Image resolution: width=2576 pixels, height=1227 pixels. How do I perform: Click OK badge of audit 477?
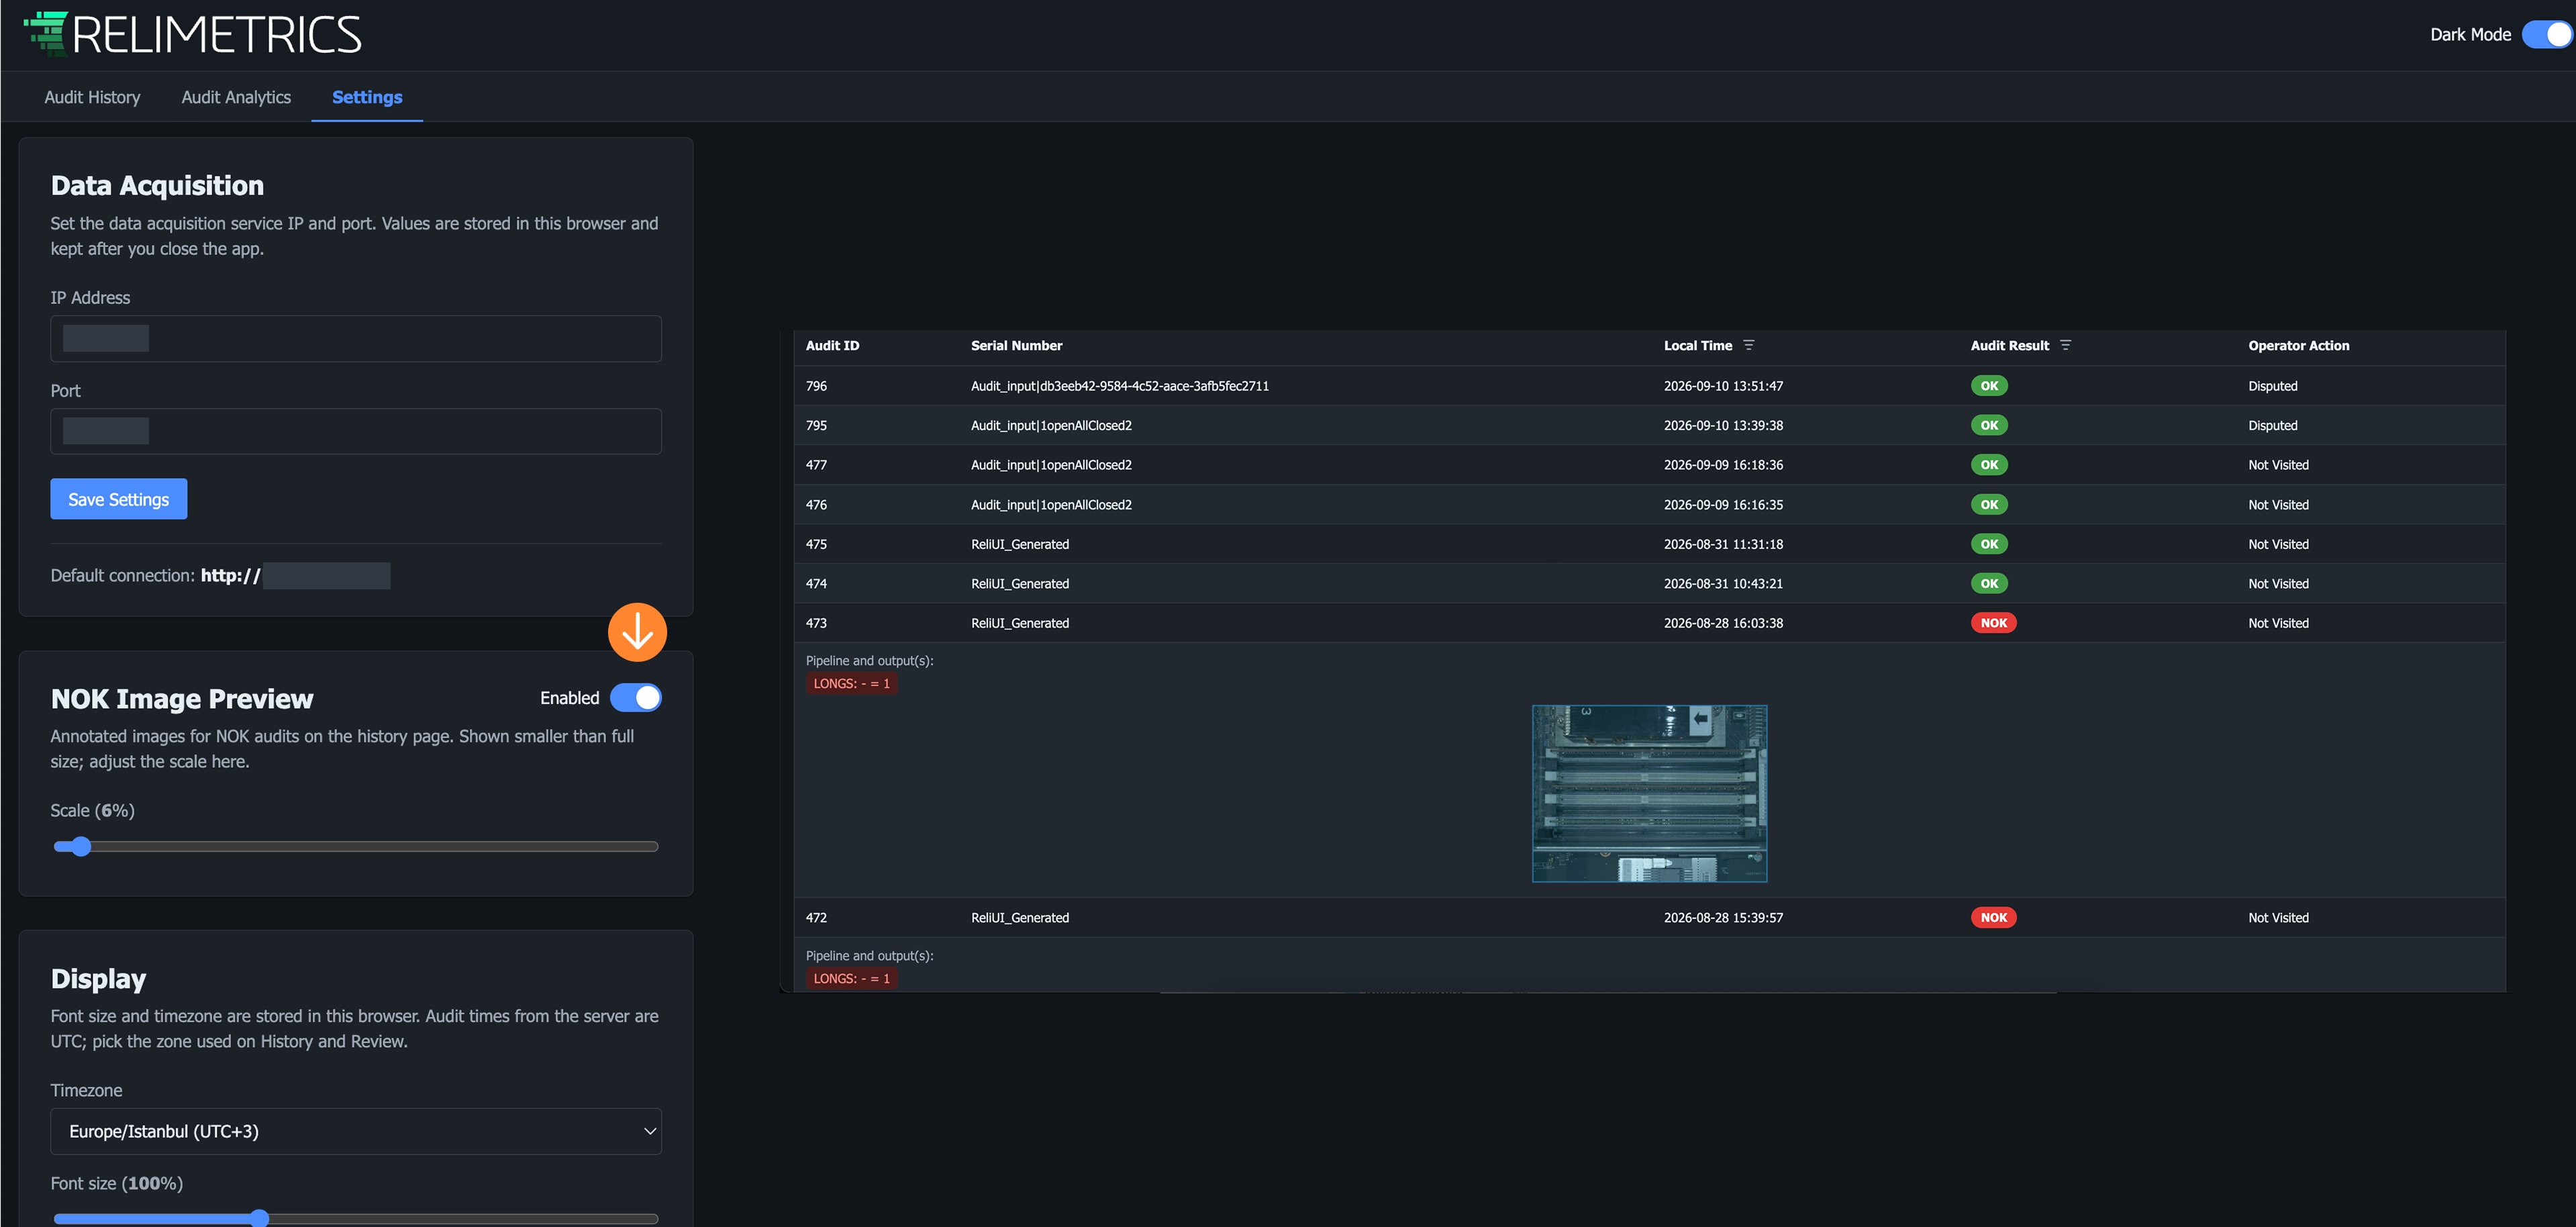(x=1989, y=465)
